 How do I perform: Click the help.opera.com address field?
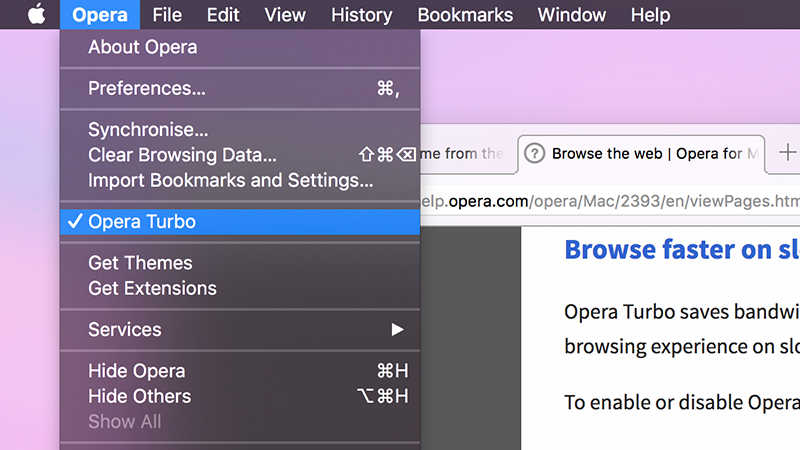coord(610,202)
